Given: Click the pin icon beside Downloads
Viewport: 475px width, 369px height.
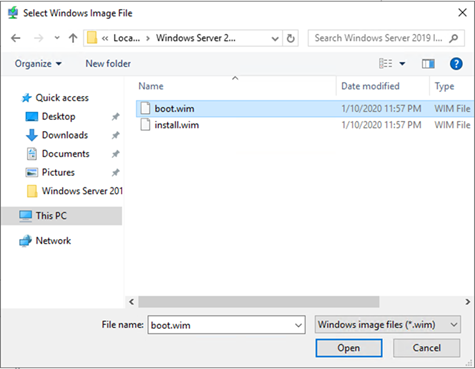Looking at the screenshot, I should point(115,135).
